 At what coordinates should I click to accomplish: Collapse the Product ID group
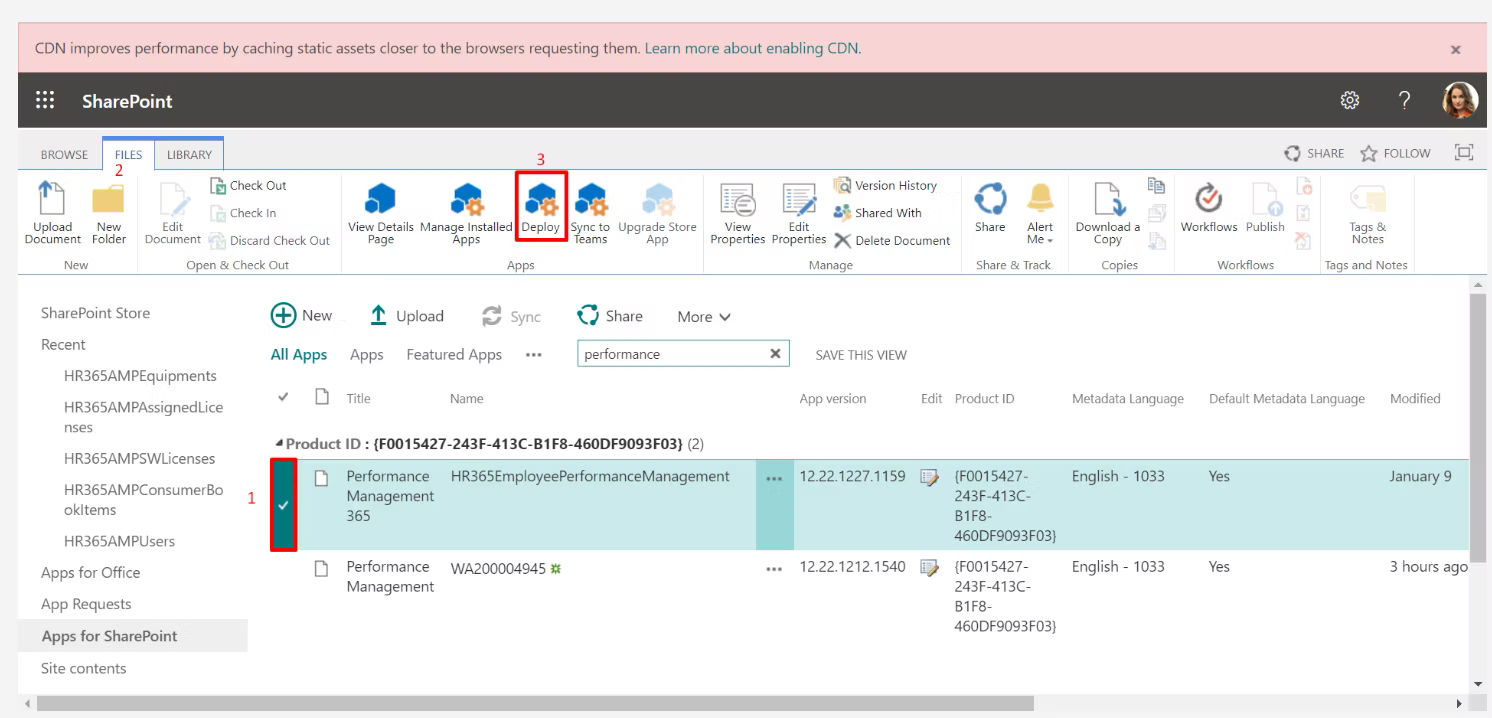(x=280, y=443)
